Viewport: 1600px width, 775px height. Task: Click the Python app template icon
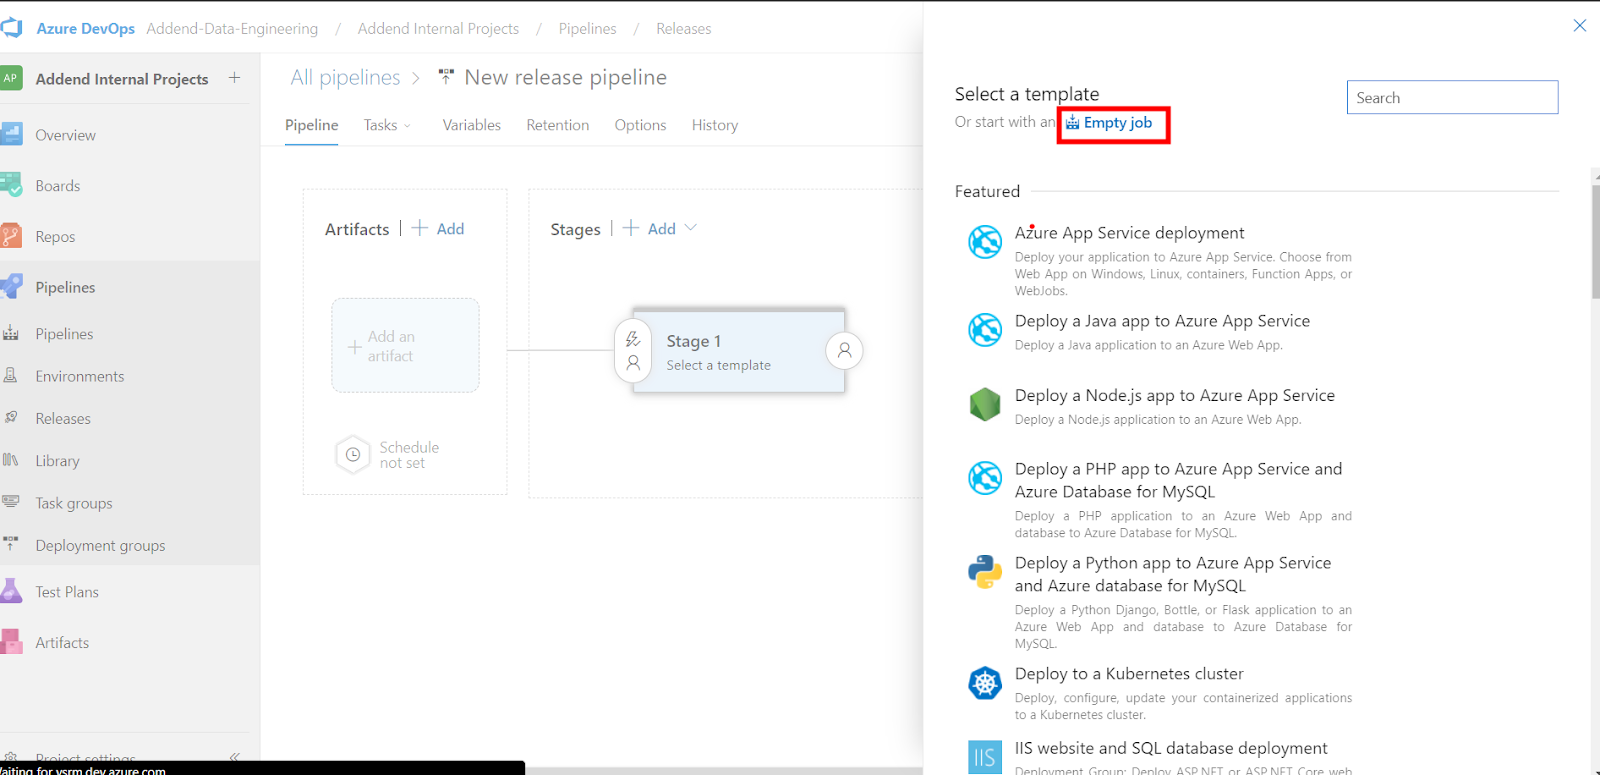click(985, 572)
